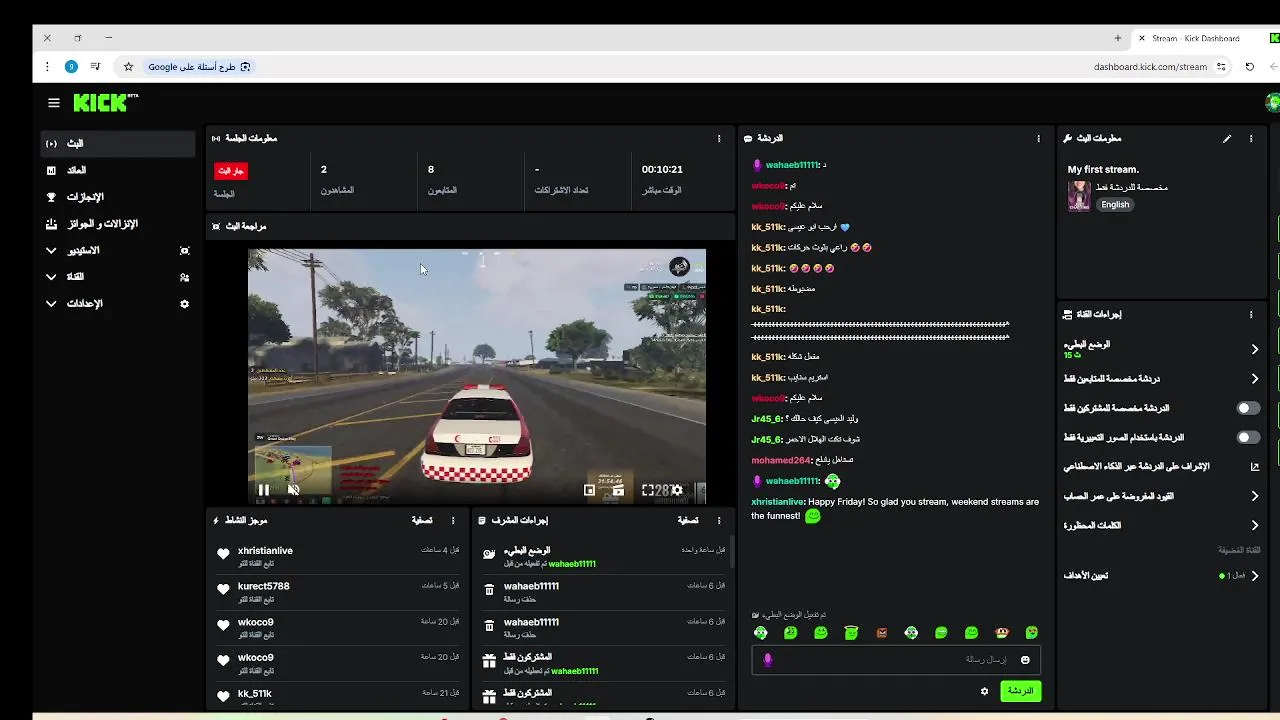This screenshot has width=1280, height=720.
Task: Bookmark this page with the star icon
Action: tap(128, 67)
